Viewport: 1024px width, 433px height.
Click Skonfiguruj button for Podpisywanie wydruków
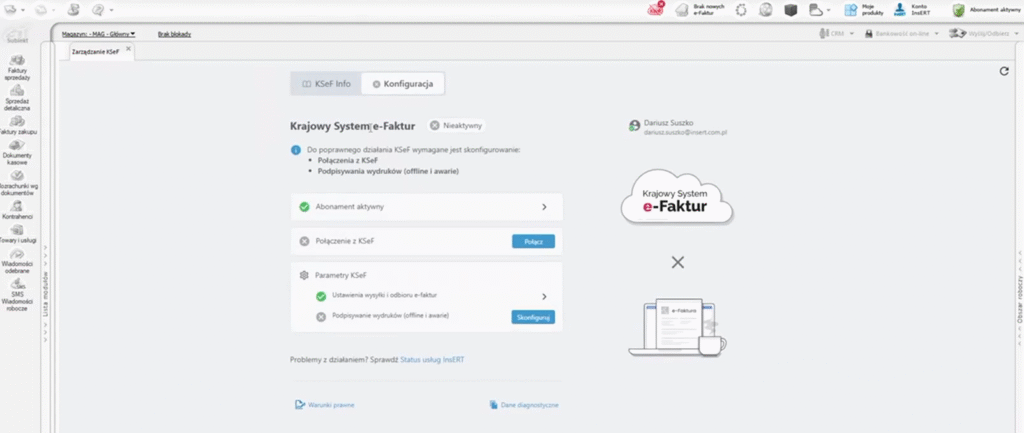pyautogui.click(x=533, y=317)
